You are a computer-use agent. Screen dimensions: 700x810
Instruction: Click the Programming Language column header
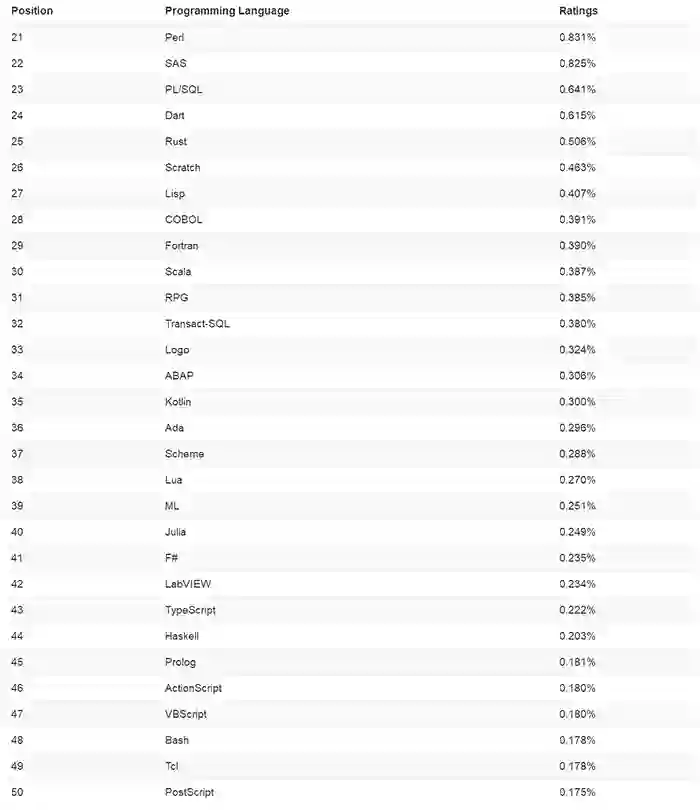pos(227,11)
